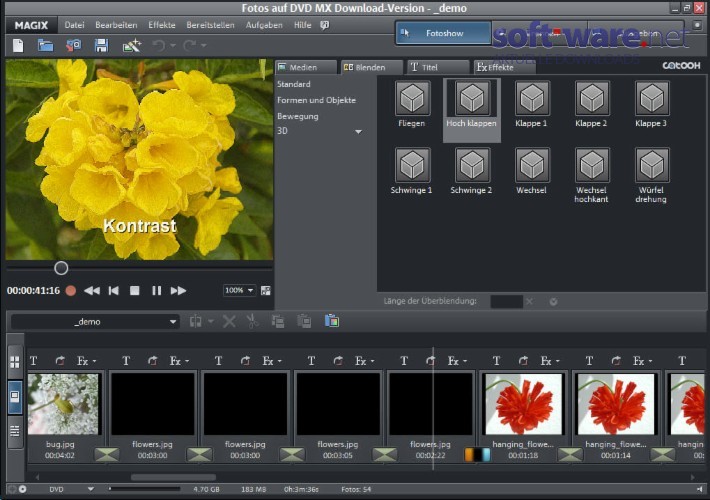
Task: Click the X delete icon above the storyboard
Action: coord(229,321)
